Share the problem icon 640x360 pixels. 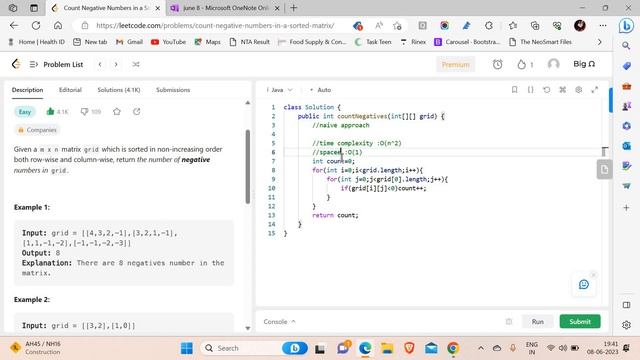(137, 111)
